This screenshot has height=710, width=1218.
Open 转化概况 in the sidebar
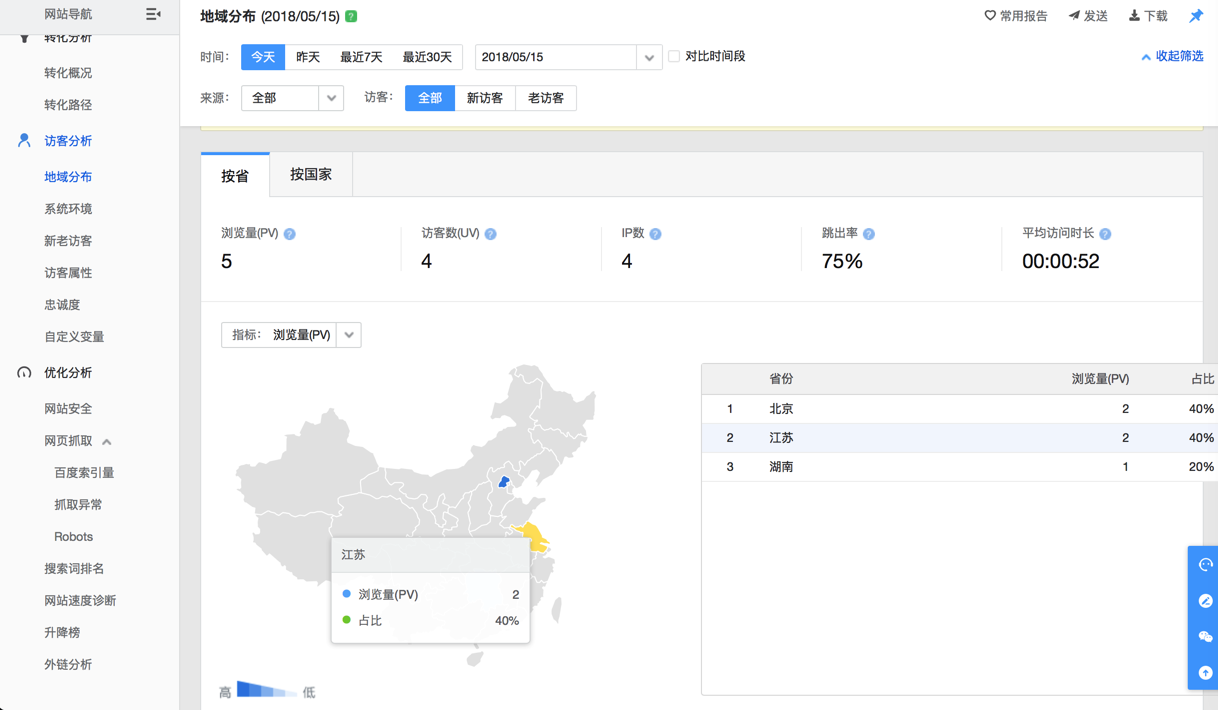pyautogui.click(x=68, y=73)
